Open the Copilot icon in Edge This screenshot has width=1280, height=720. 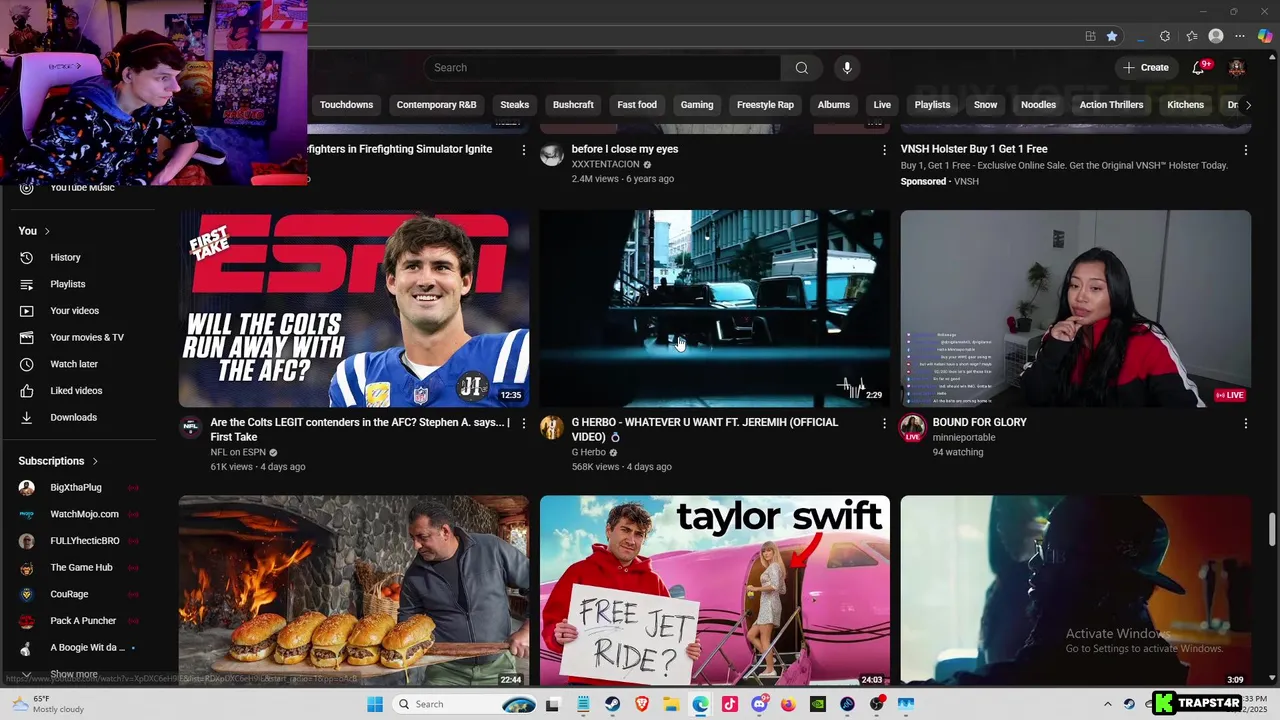coord(1265,36)
